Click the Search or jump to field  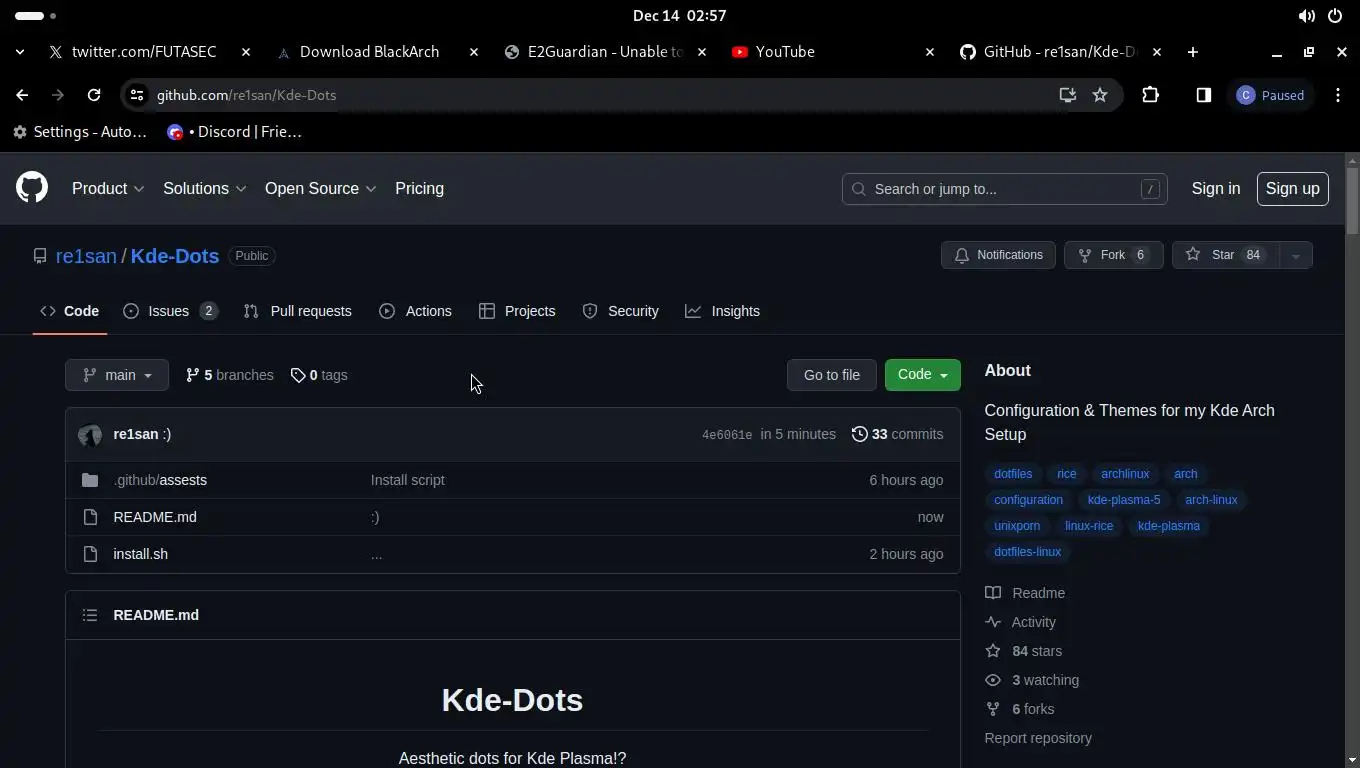(x=1005, y=189)
